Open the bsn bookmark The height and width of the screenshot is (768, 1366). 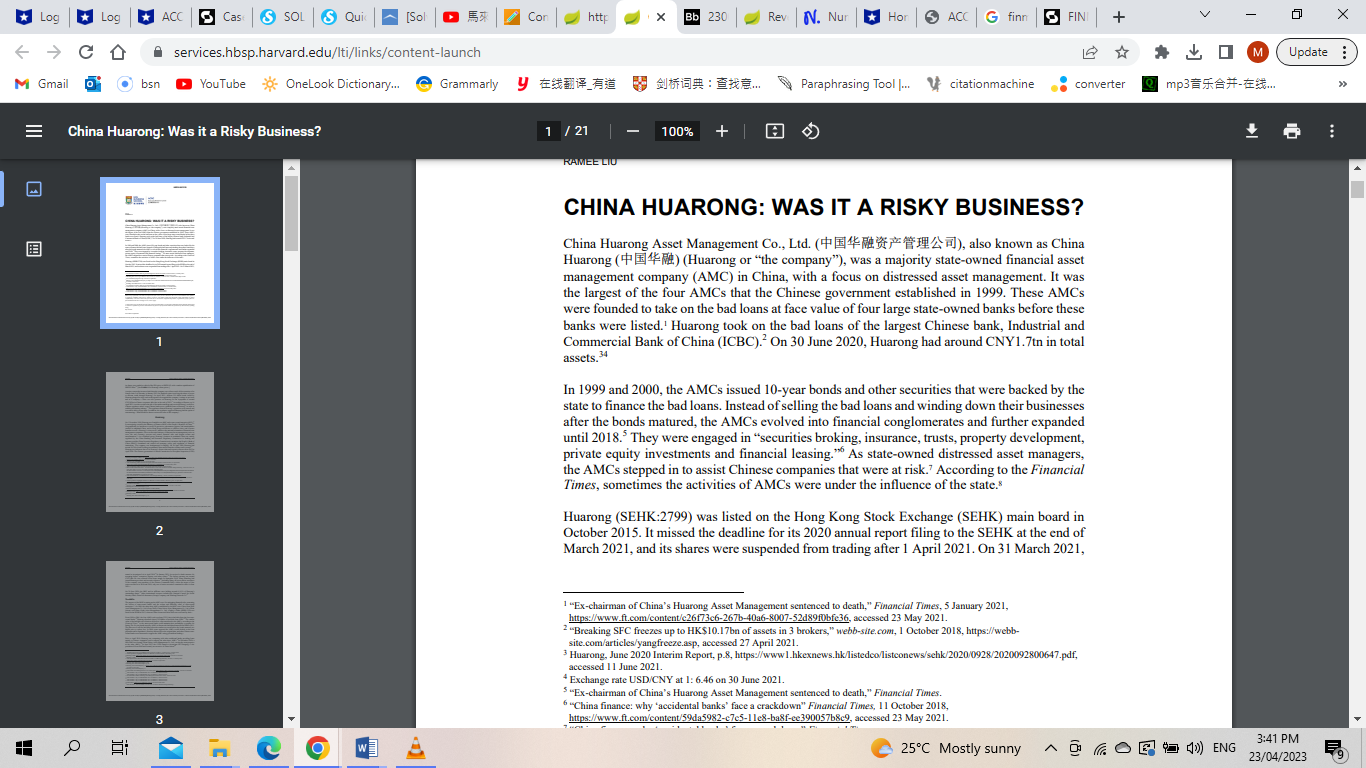(x=139, y=84)
